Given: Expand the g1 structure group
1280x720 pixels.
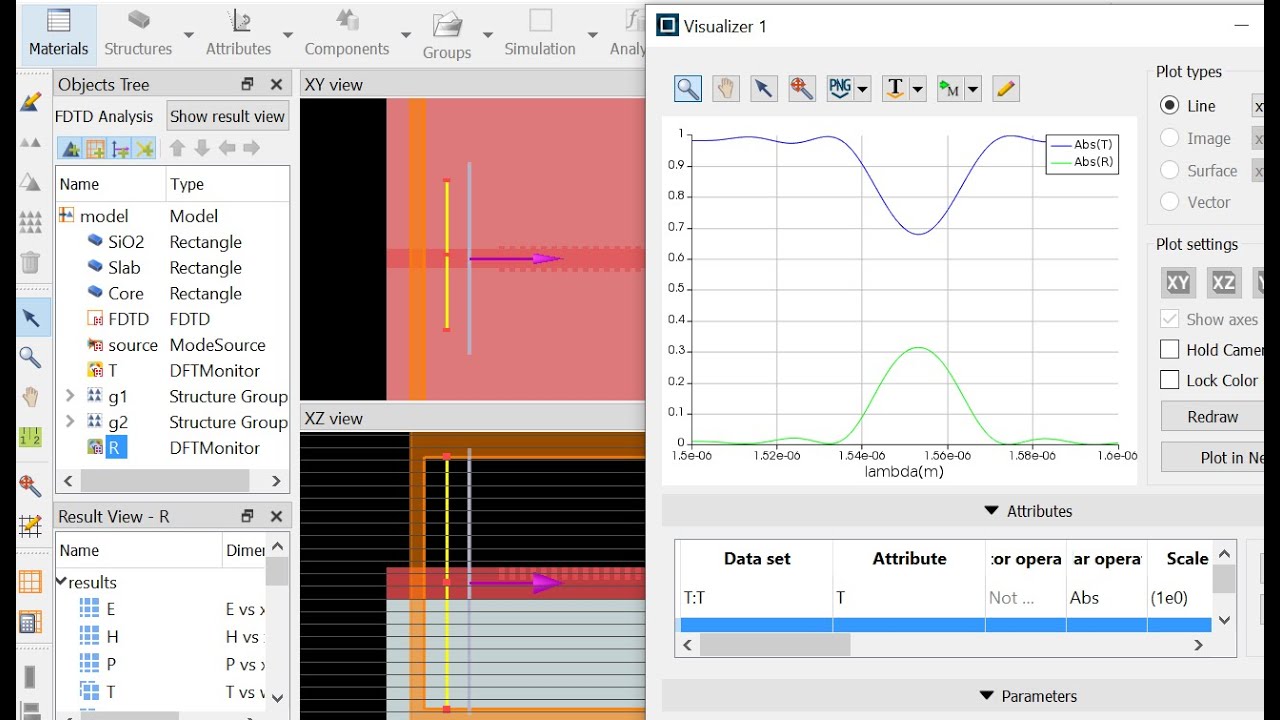Looking at the screenshot, I should [70, 396].
